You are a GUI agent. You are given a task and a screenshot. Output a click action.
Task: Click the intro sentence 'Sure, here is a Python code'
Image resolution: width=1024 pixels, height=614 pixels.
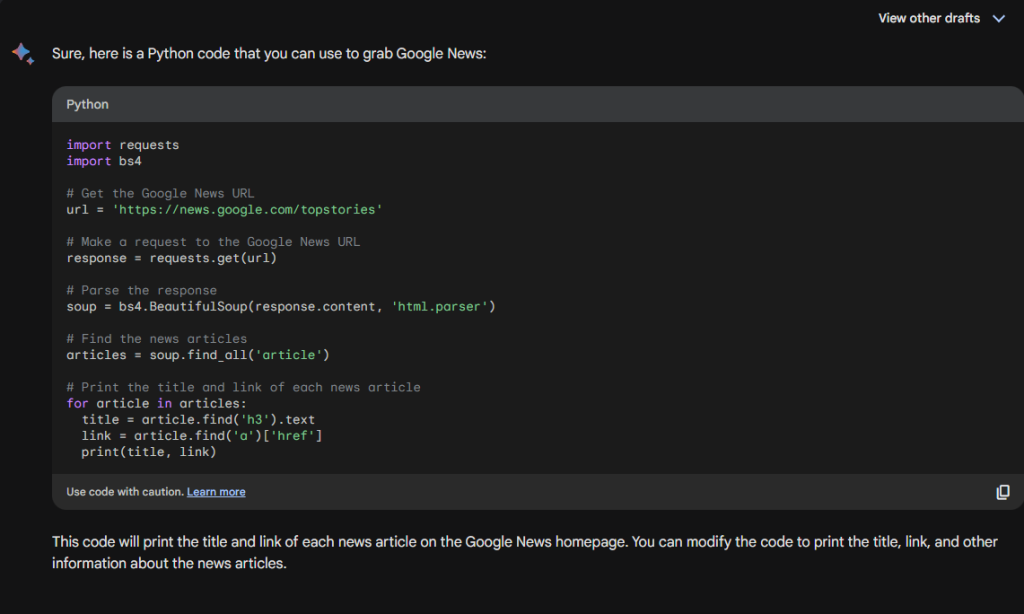tap(269, 54)
